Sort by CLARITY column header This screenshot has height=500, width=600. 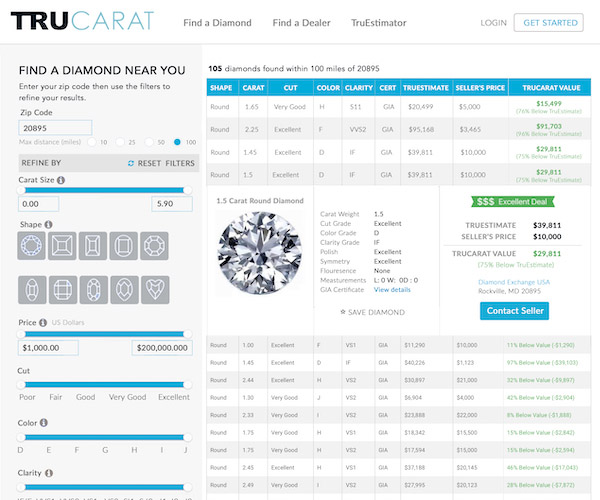click(359, 88)
